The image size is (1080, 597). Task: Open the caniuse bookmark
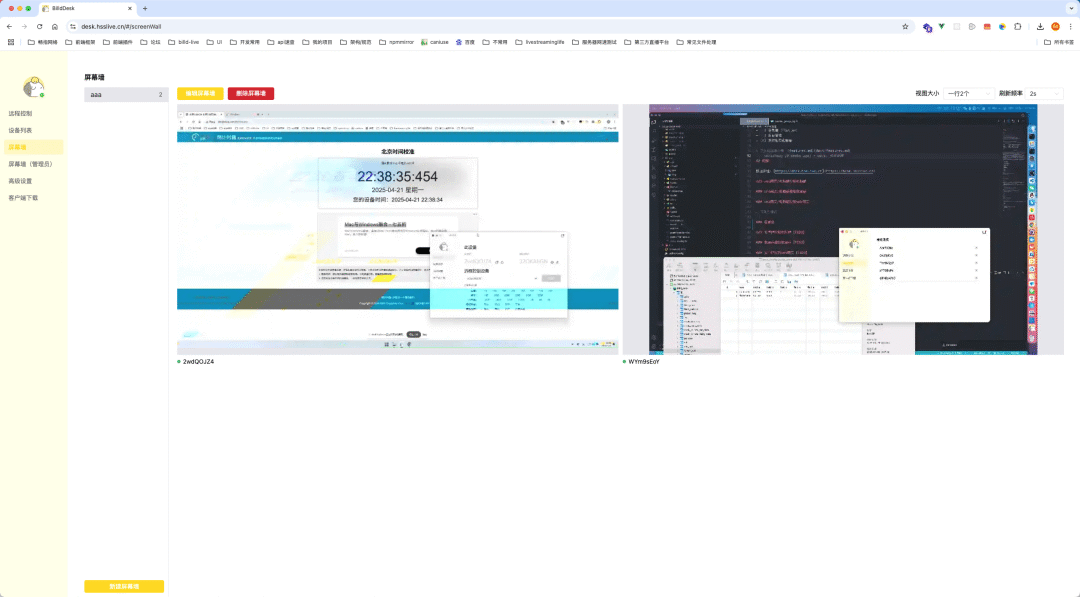click(435, 42)
